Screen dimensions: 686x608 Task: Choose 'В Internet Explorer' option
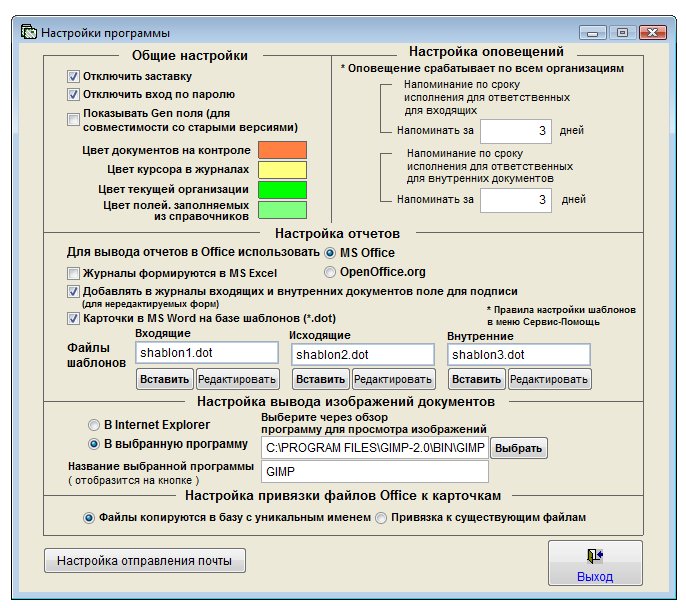94,425
